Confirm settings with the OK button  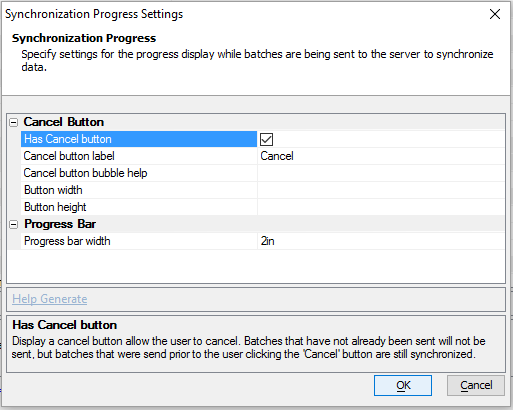point(403,385)
